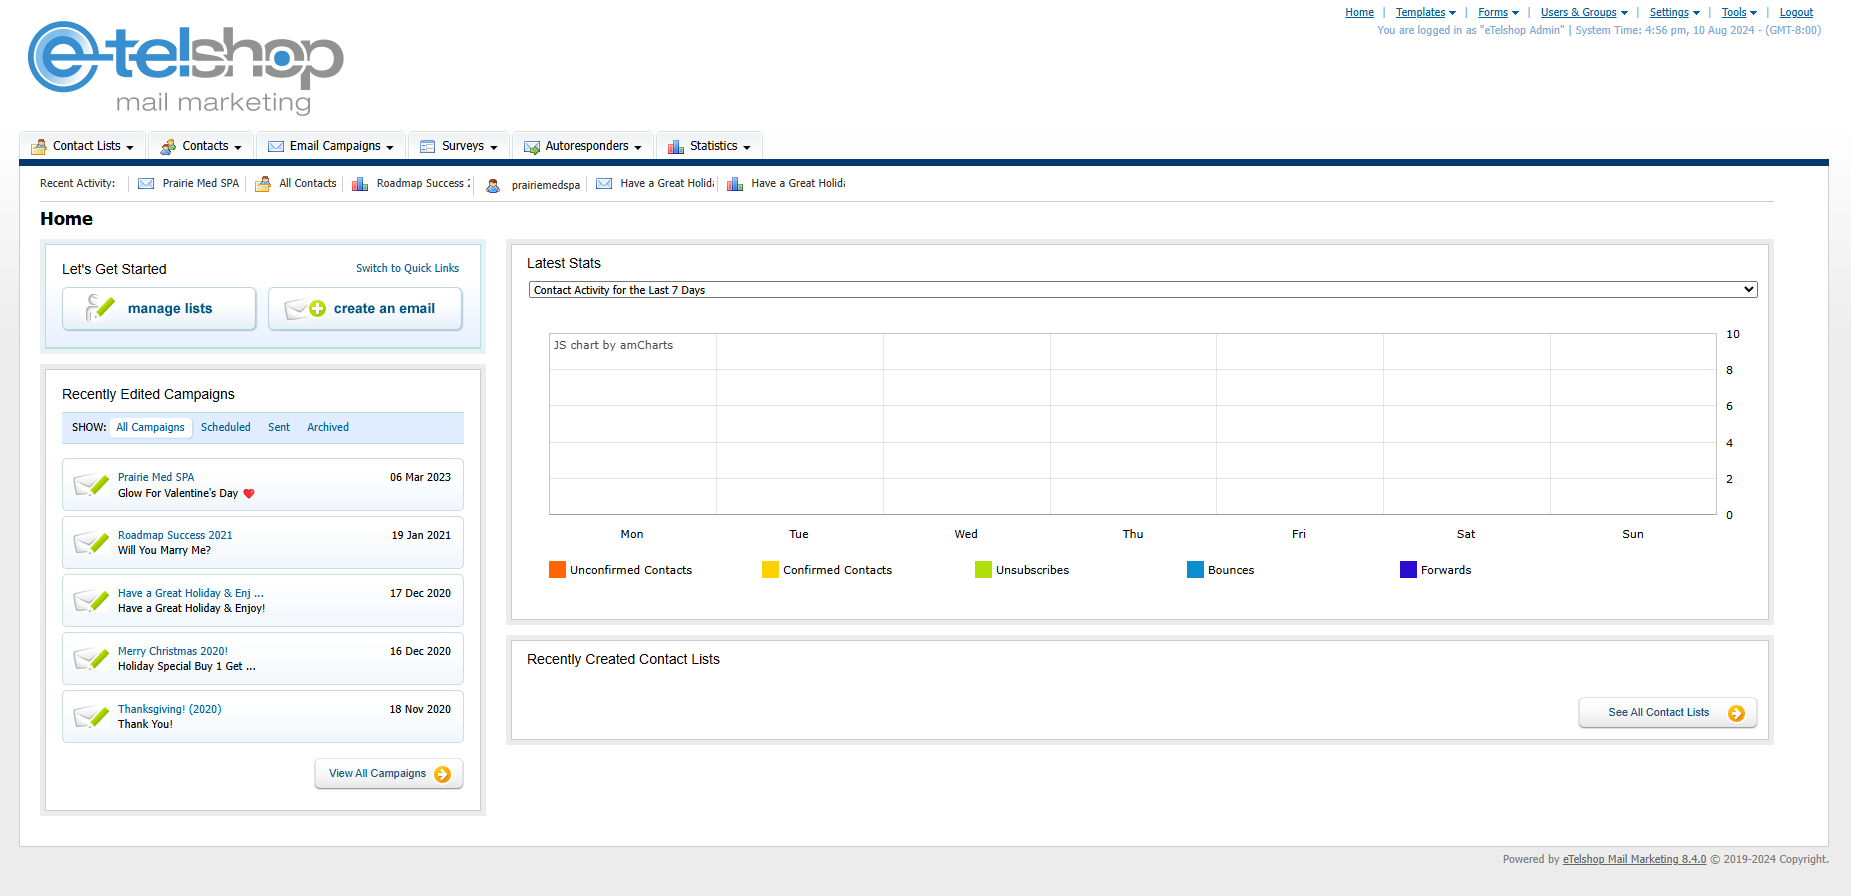Screen dimensions: 1851x896
Task: Switch to the Scheduled campaigns tab
Action: click(x=225, y=427)
